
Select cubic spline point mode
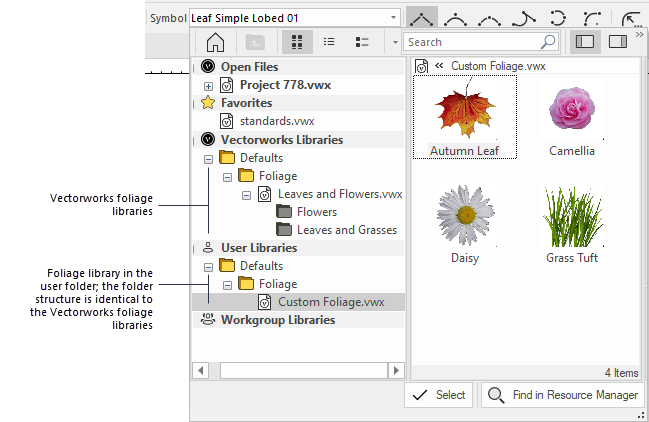tap(490, 19)
